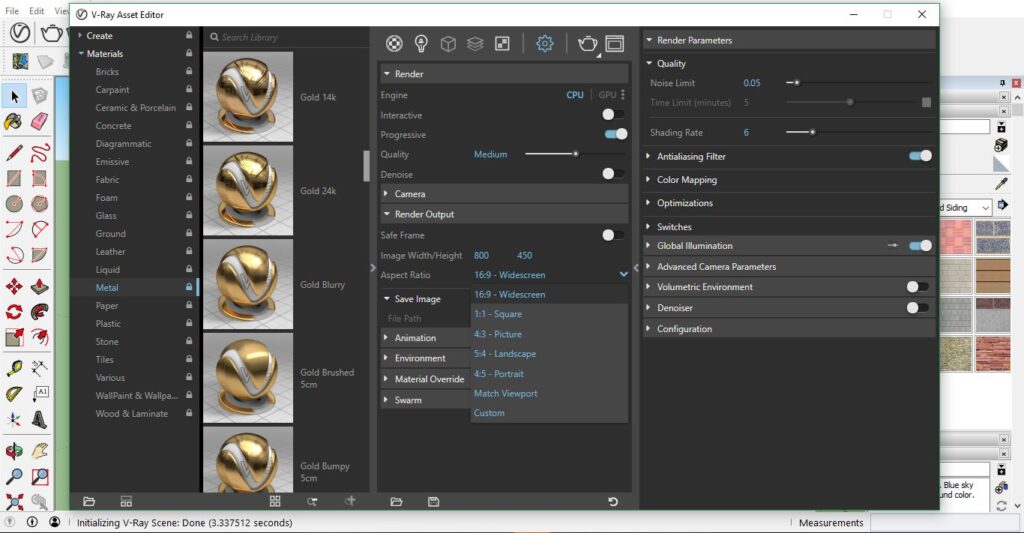This screenshot has height=533, width=1024.
Task: Select the SketchUp Eraser tool
Action: pyautogui.click(x=39, y=121)
